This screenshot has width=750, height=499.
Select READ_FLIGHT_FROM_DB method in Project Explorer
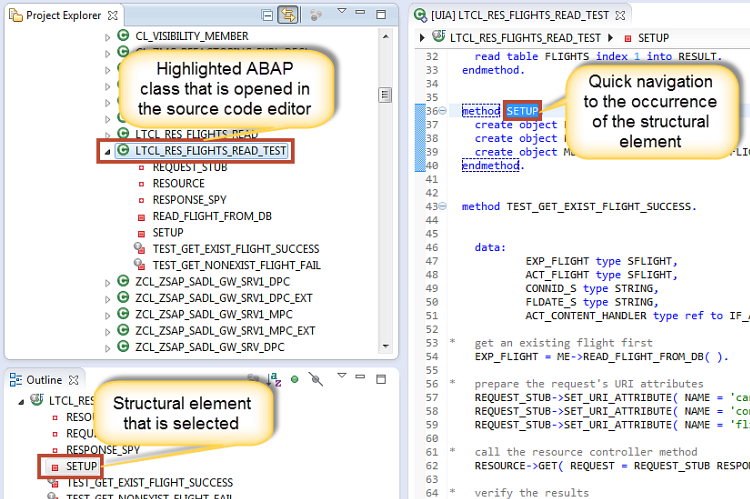click(x=212, y=216)
